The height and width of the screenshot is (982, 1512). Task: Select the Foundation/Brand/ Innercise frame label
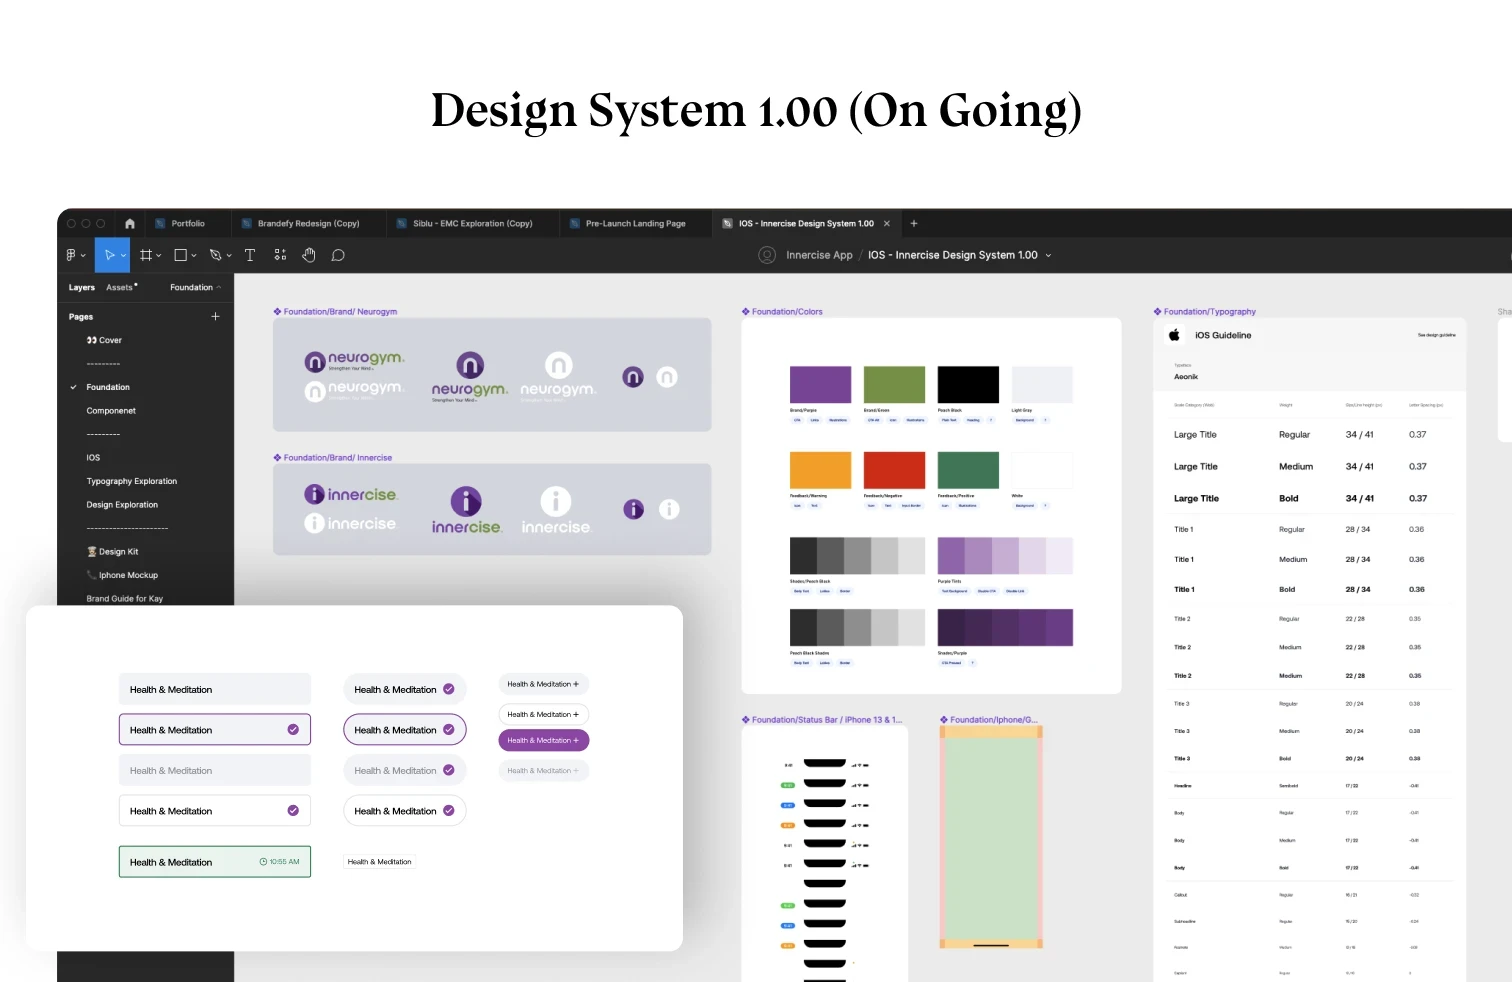[x=333, y=458]
